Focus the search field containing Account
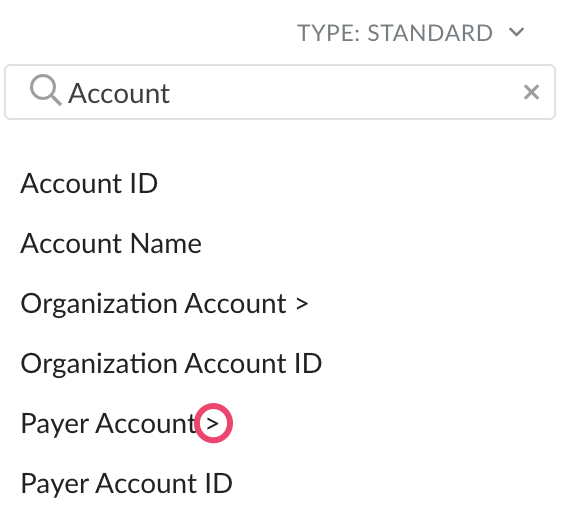 pos(280,92)
